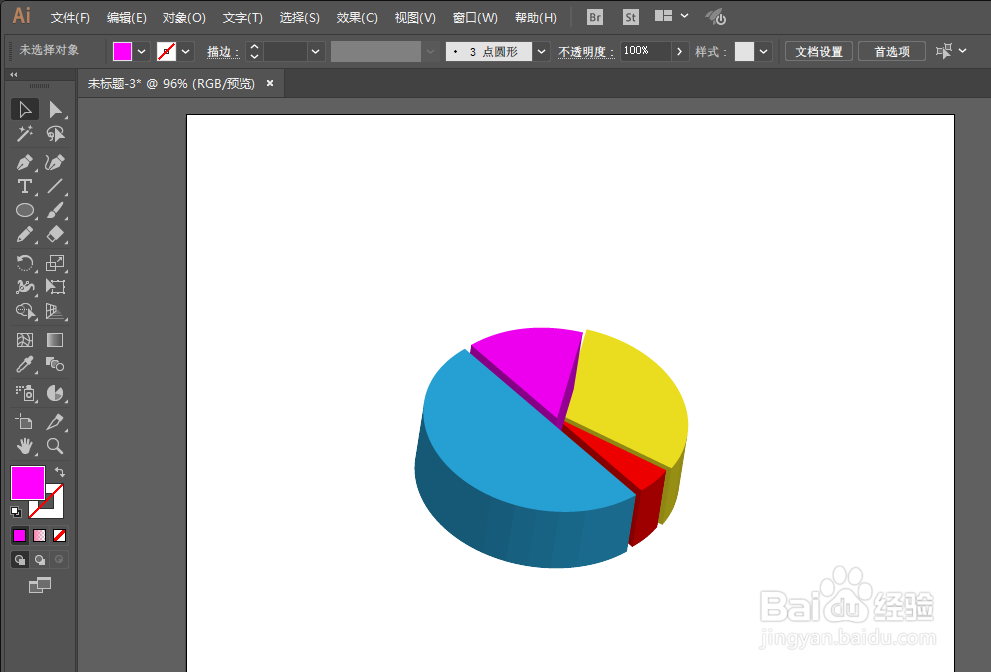Choose the Perspective Grid tool
This screenshot has width=991, height=672.
point(55,311)
